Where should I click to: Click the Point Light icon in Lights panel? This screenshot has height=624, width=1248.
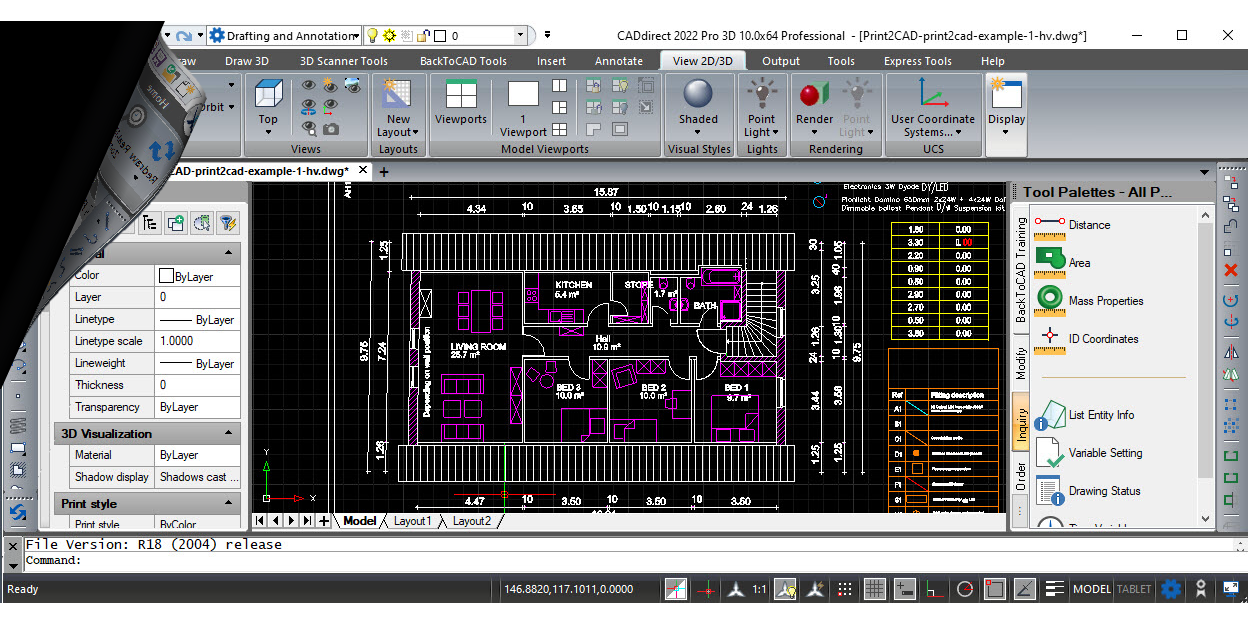[761, 95]
